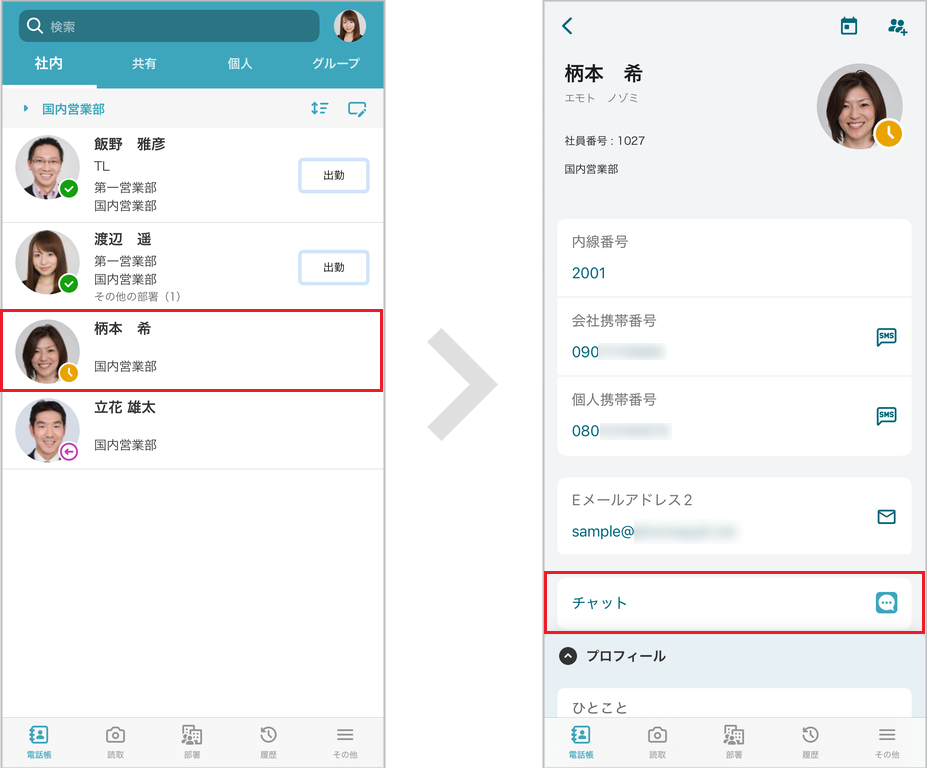This screenshot has width=927, height=768.
Task: Click the add-contact people icon
Action: pyautogui.click(x=897, y=26)
